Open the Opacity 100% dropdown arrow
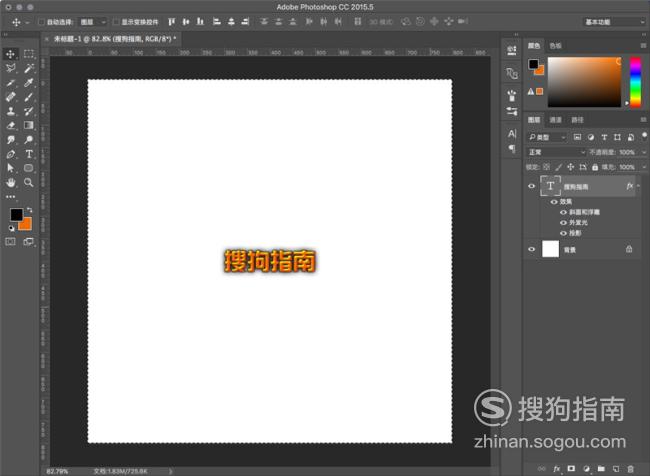Viewport: 650px width, 476px height. (x=643, y=152)
